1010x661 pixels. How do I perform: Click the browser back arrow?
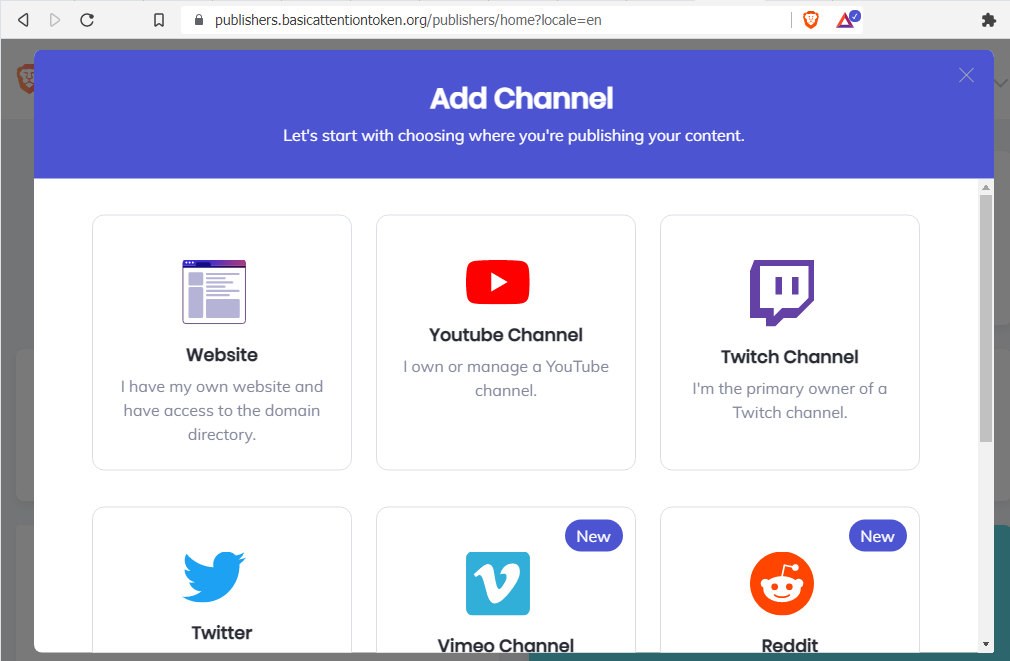[23, 20]
